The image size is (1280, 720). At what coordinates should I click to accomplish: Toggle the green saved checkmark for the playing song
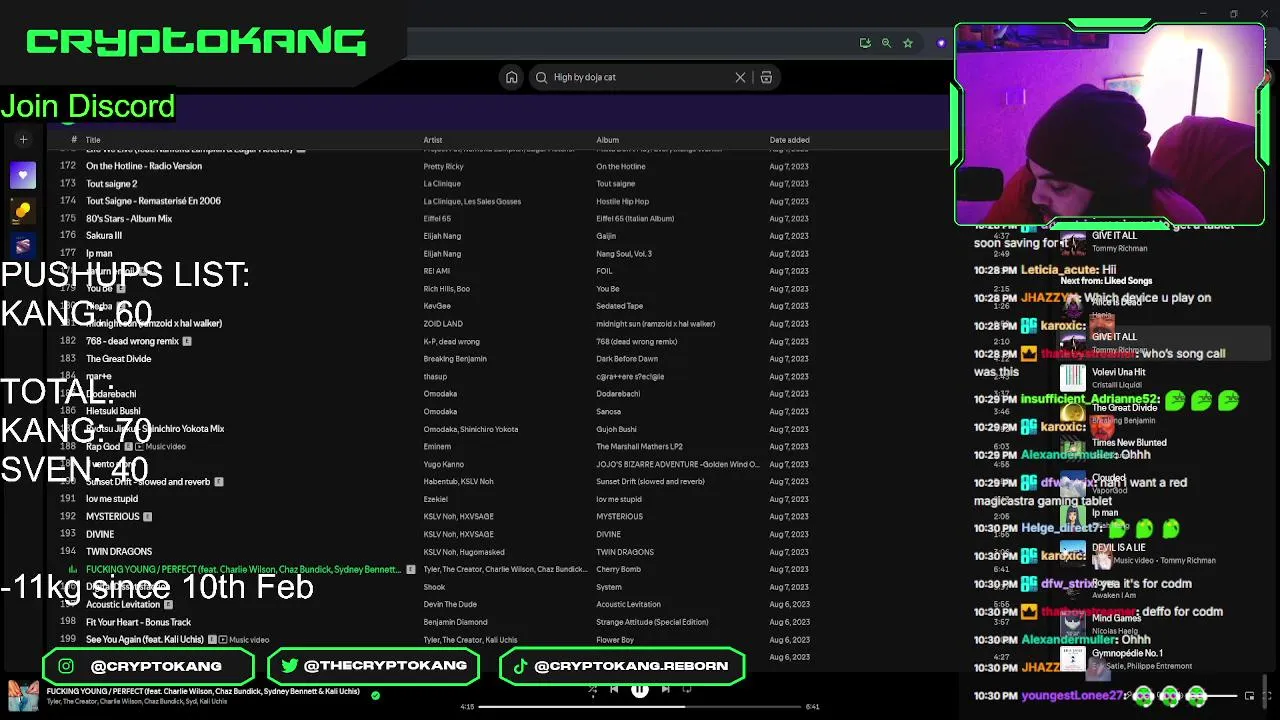pos(375,695)
